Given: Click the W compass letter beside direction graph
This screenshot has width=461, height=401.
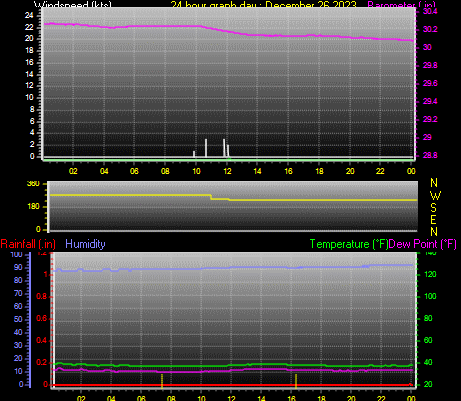Looking at the screenshot, I should pyautogui.click(x=435, y=195).
